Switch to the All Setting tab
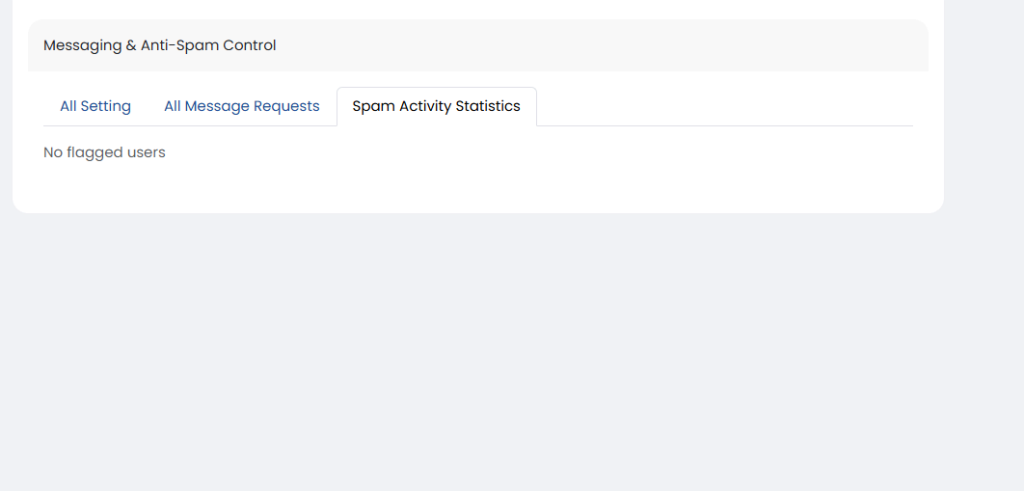 click(x=95, y=106)
